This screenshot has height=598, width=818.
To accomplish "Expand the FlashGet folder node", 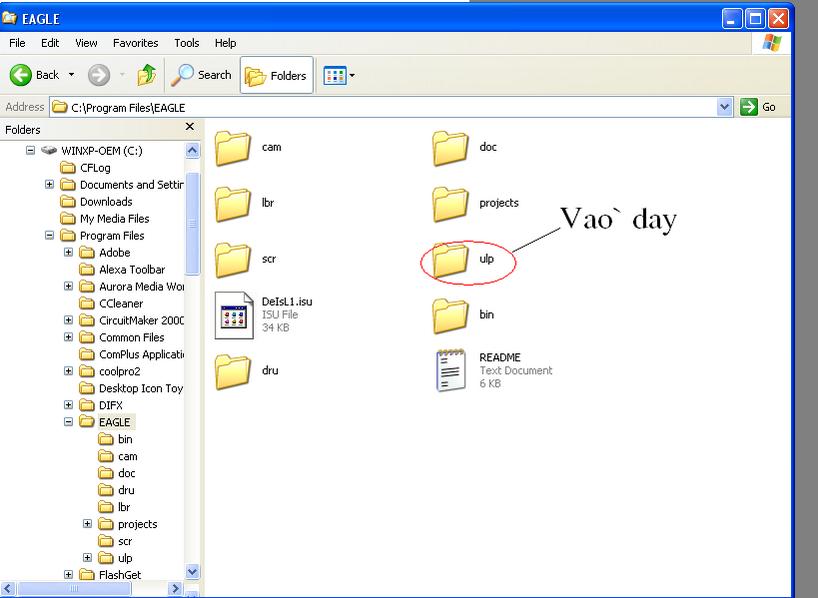I will [68, 575].
